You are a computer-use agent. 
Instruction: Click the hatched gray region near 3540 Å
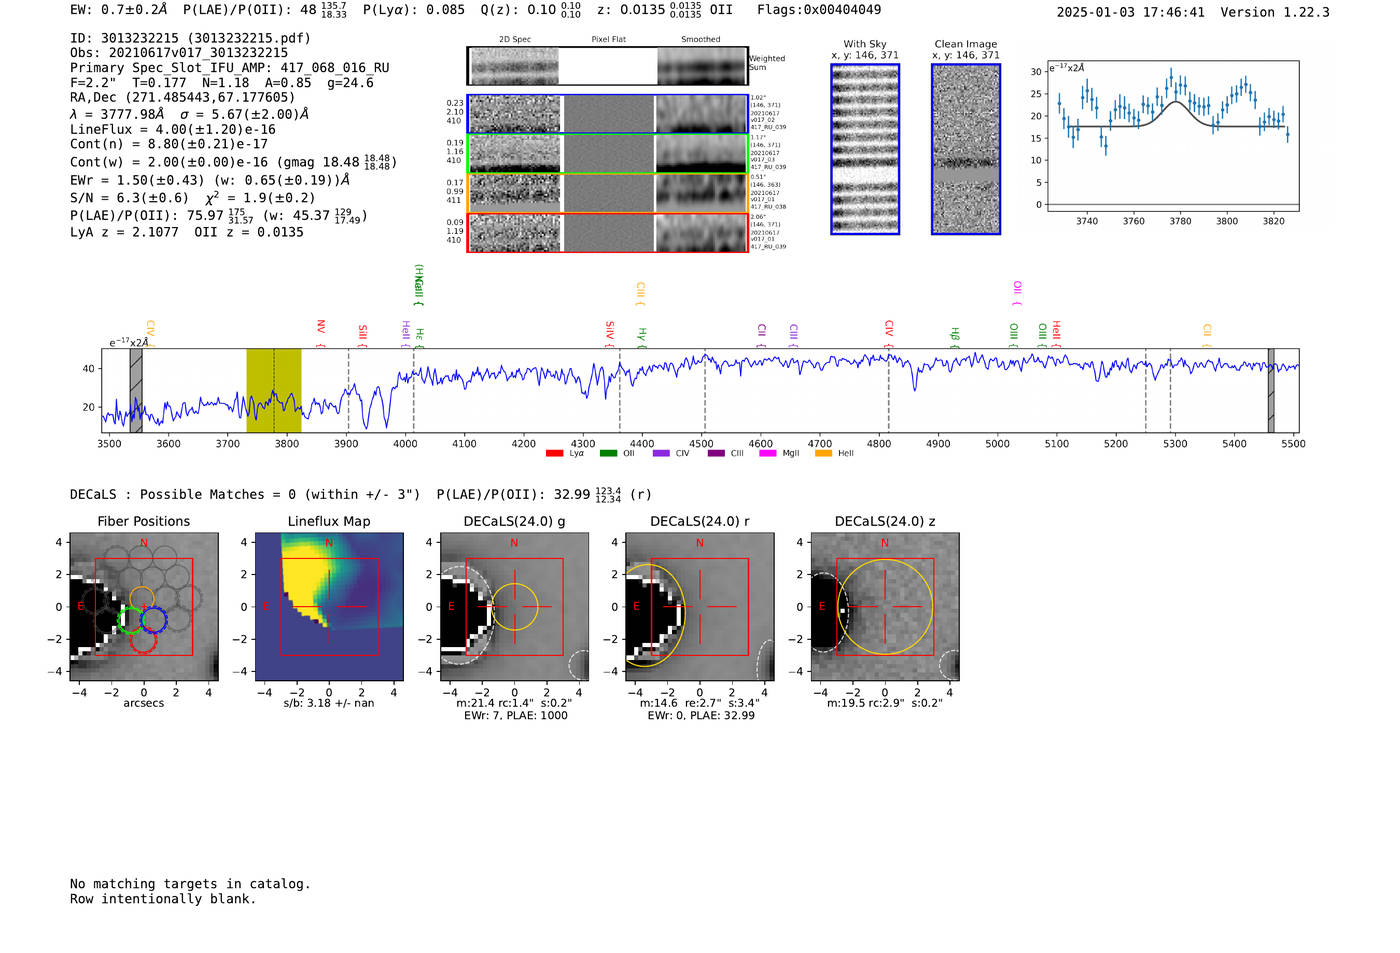coord(136,391)
